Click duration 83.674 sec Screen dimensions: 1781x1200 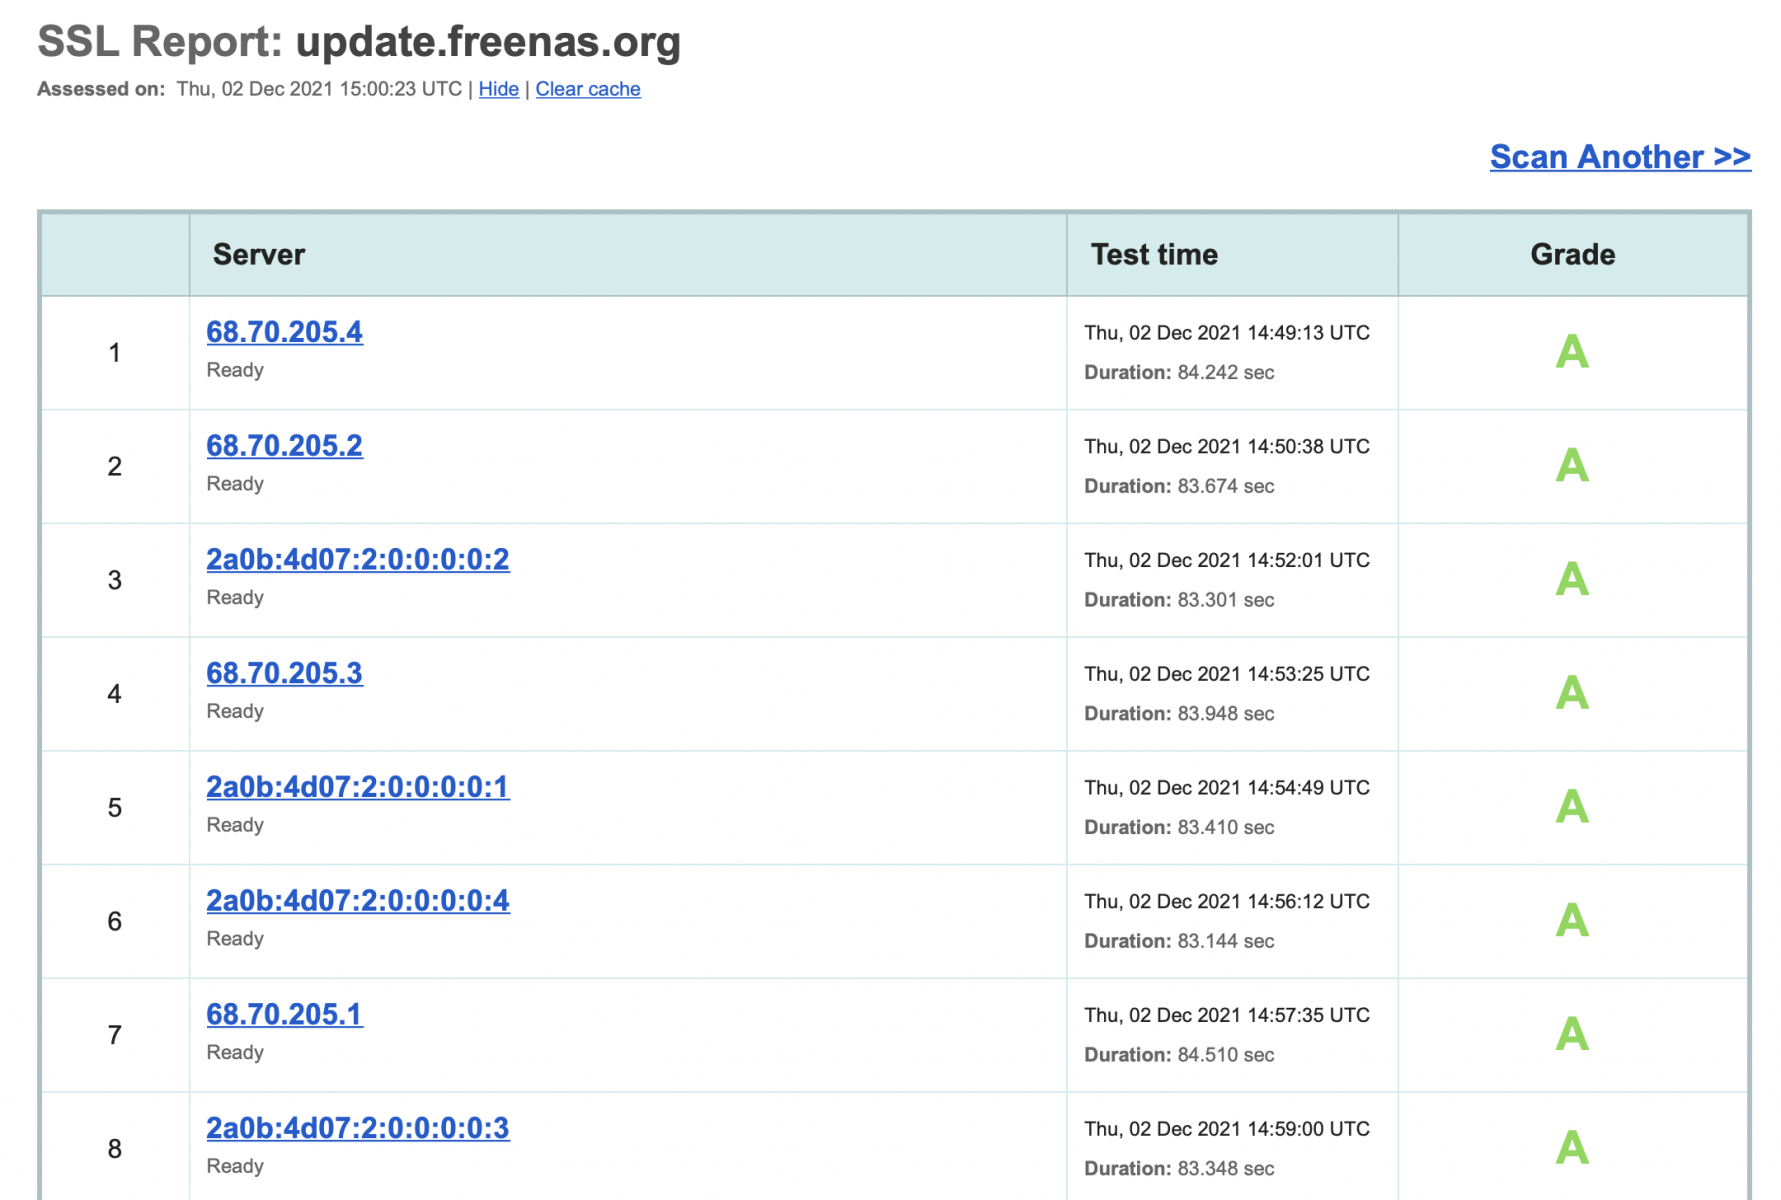pos(1179,487)
